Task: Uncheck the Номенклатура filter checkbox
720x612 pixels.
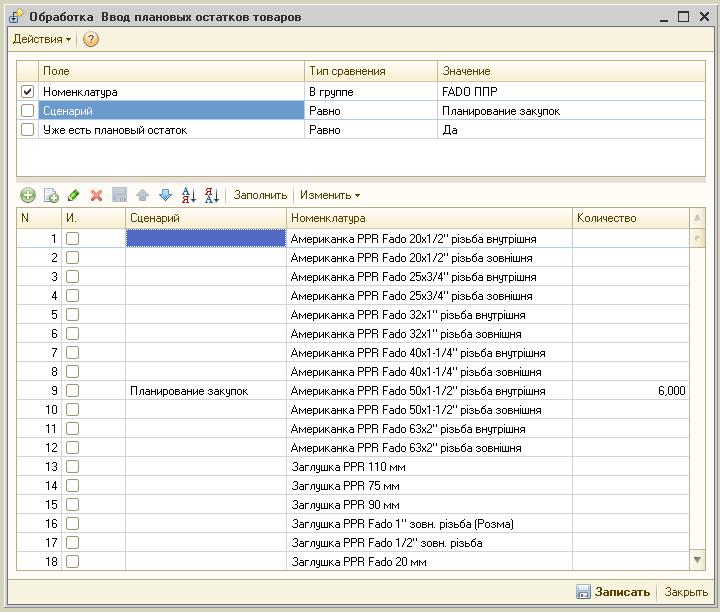Action: pos(28,91)
